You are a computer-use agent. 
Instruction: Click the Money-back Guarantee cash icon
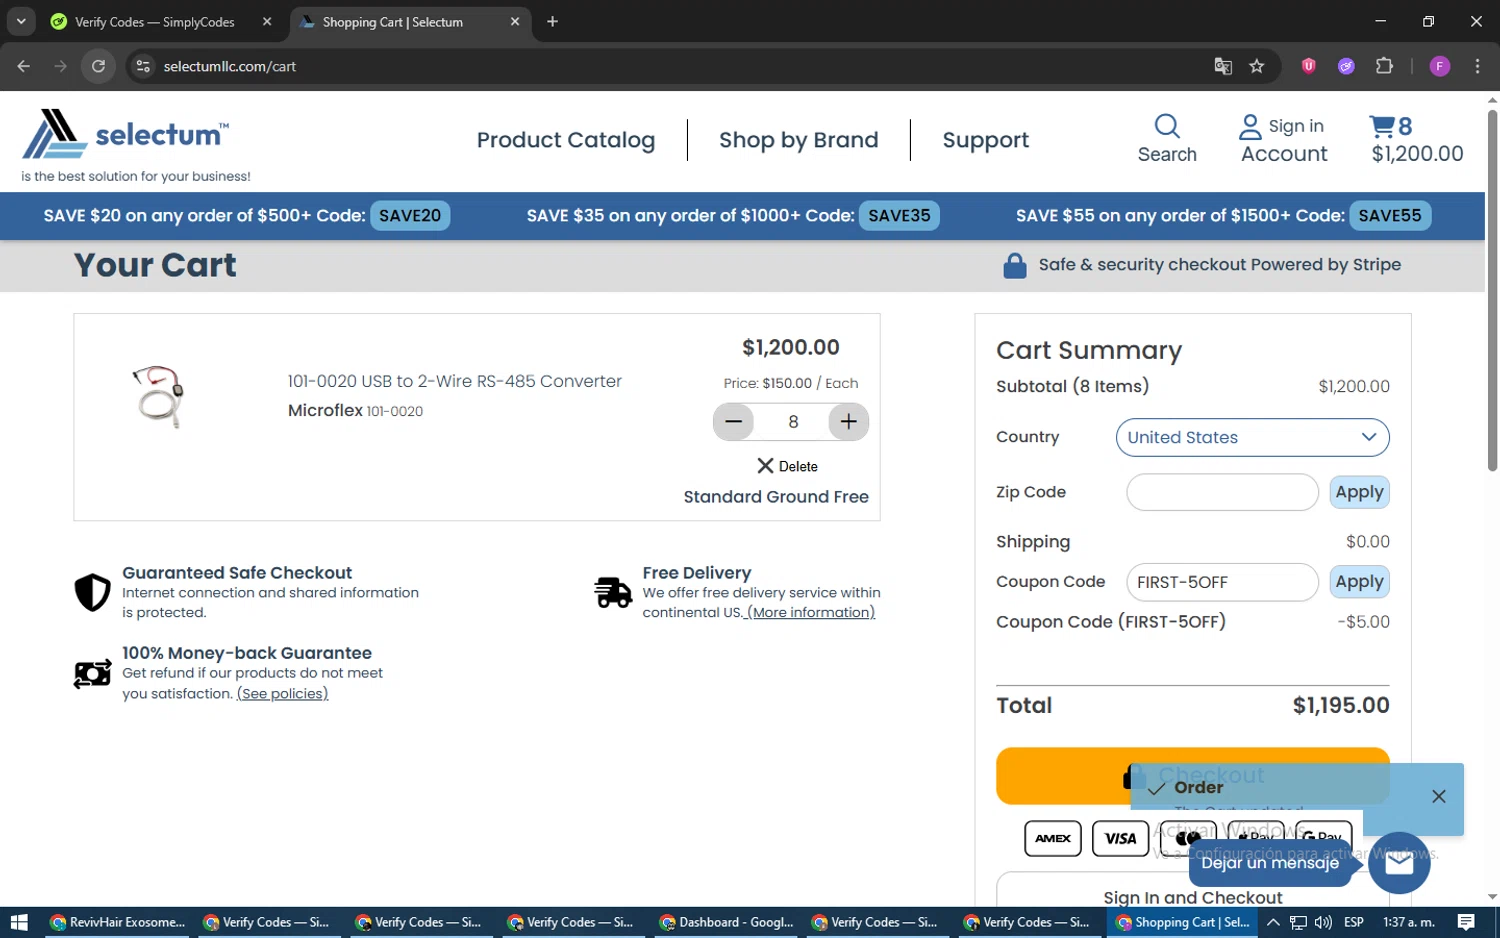click(92, 674)
